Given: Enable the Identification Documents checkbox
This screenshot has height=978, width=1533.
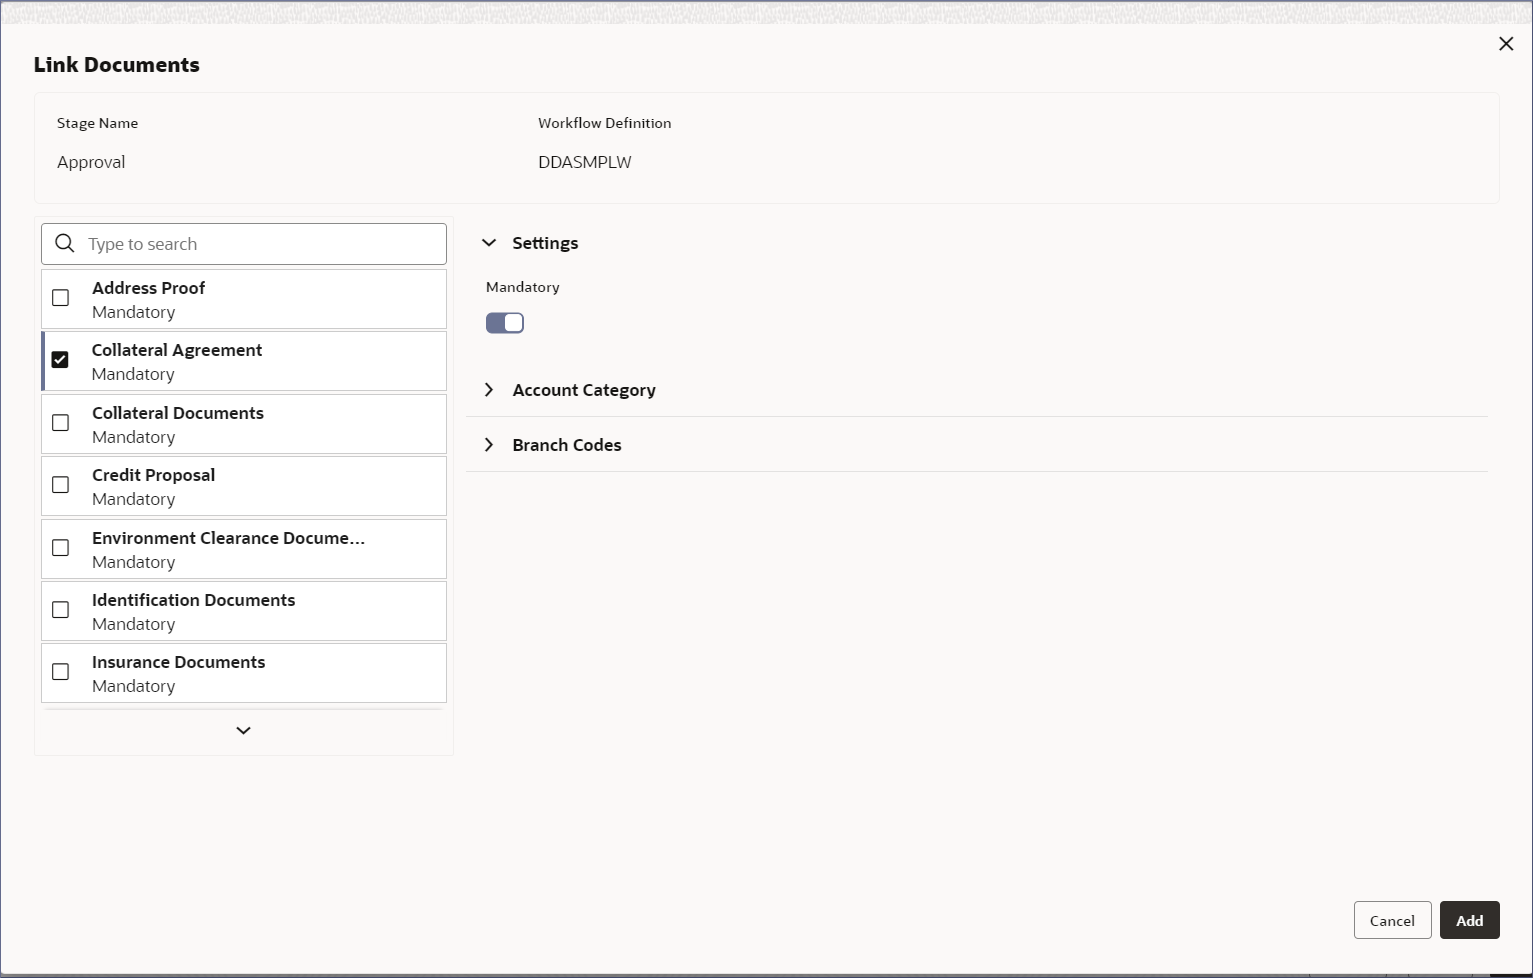Looking at the screenshot, I should point(61,610).
